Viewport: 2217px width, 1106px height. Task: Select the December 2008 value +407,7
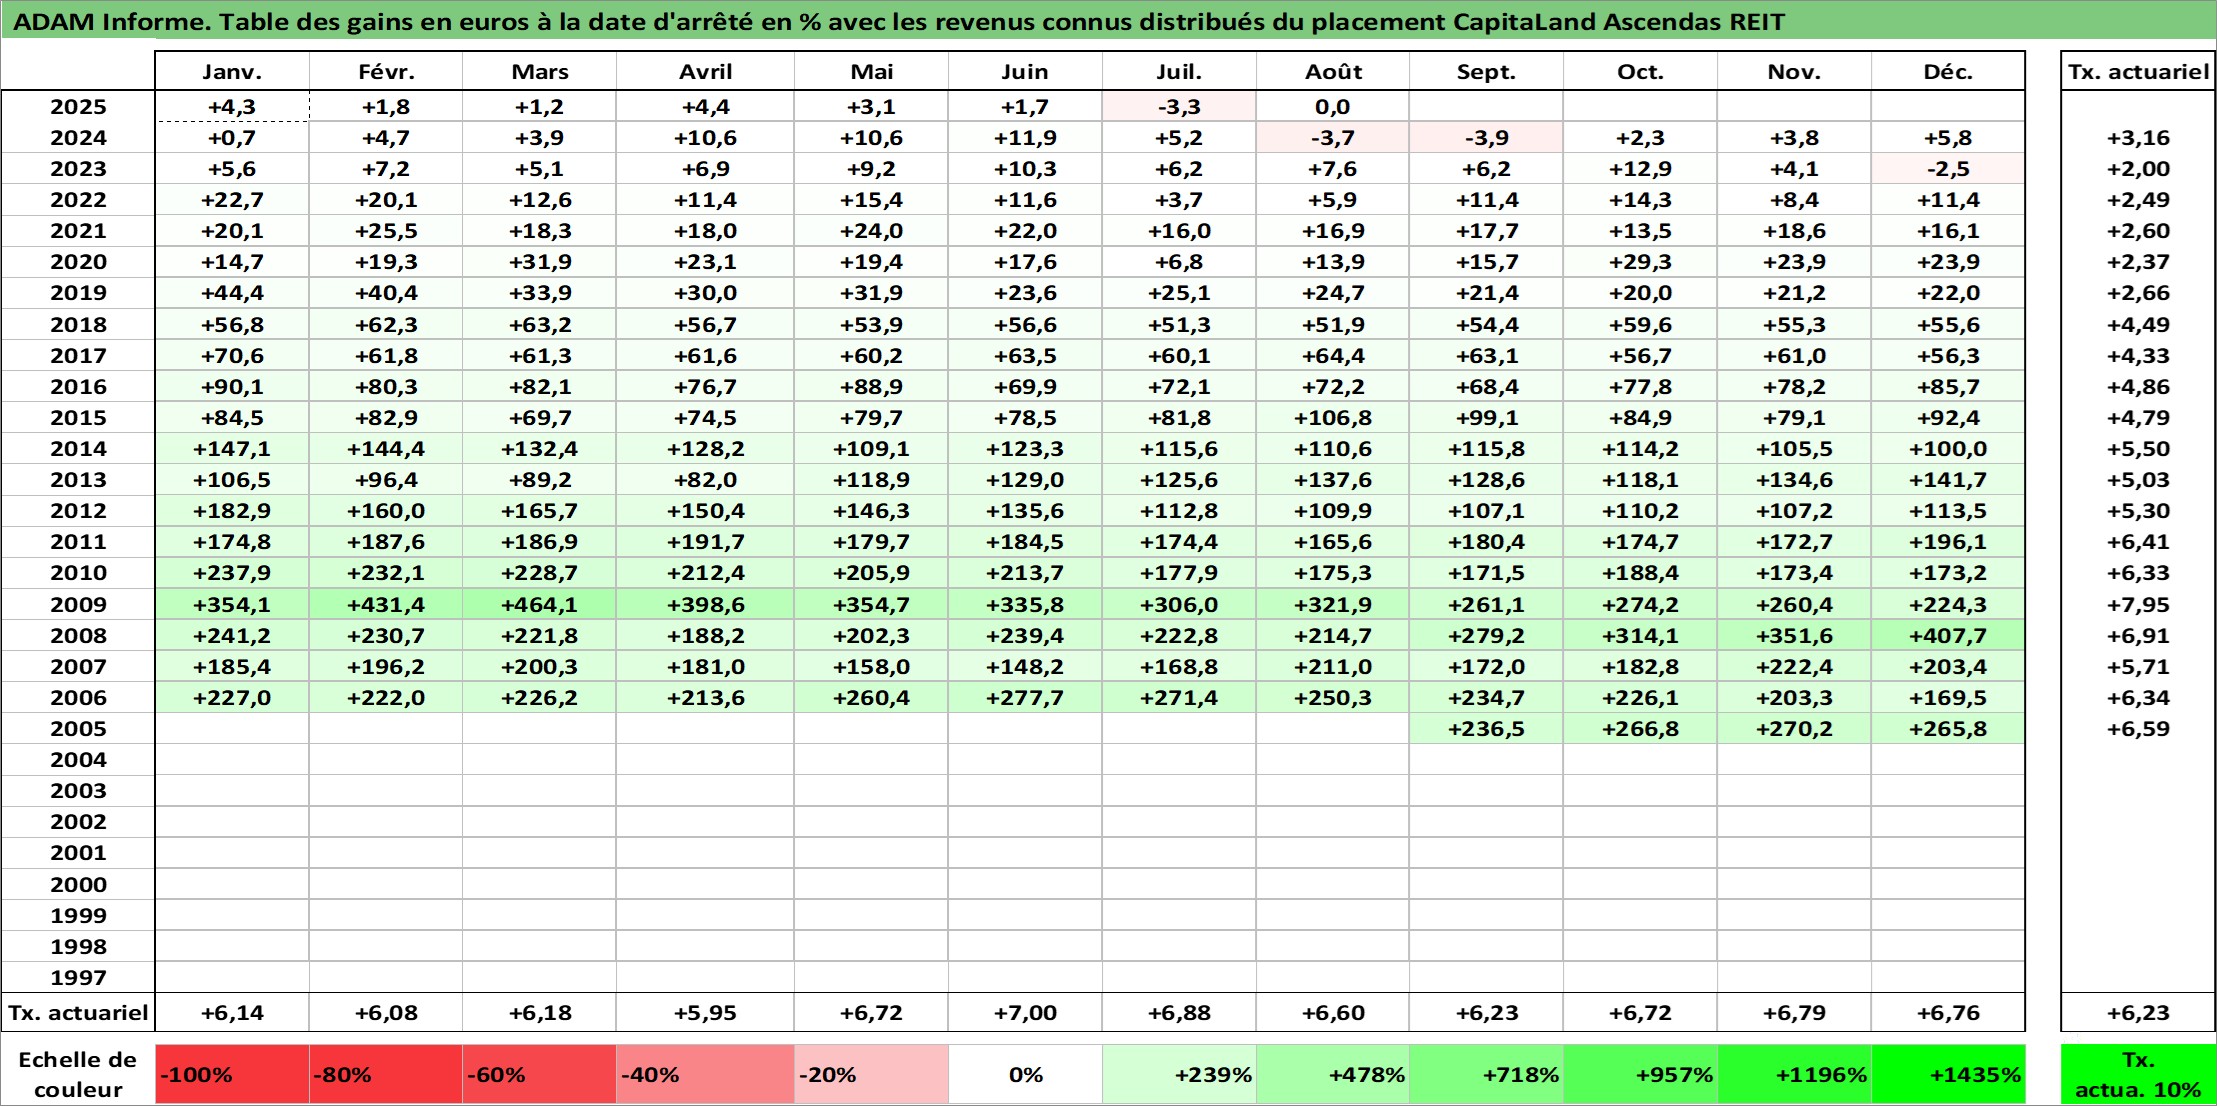coord(1948,635)
